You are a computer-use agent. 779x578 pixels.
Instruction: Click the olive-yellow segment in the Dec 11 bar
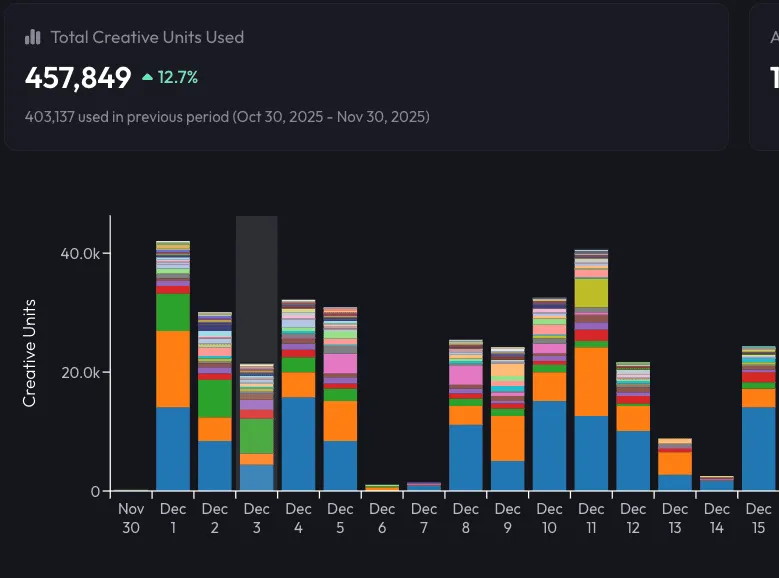591,292
